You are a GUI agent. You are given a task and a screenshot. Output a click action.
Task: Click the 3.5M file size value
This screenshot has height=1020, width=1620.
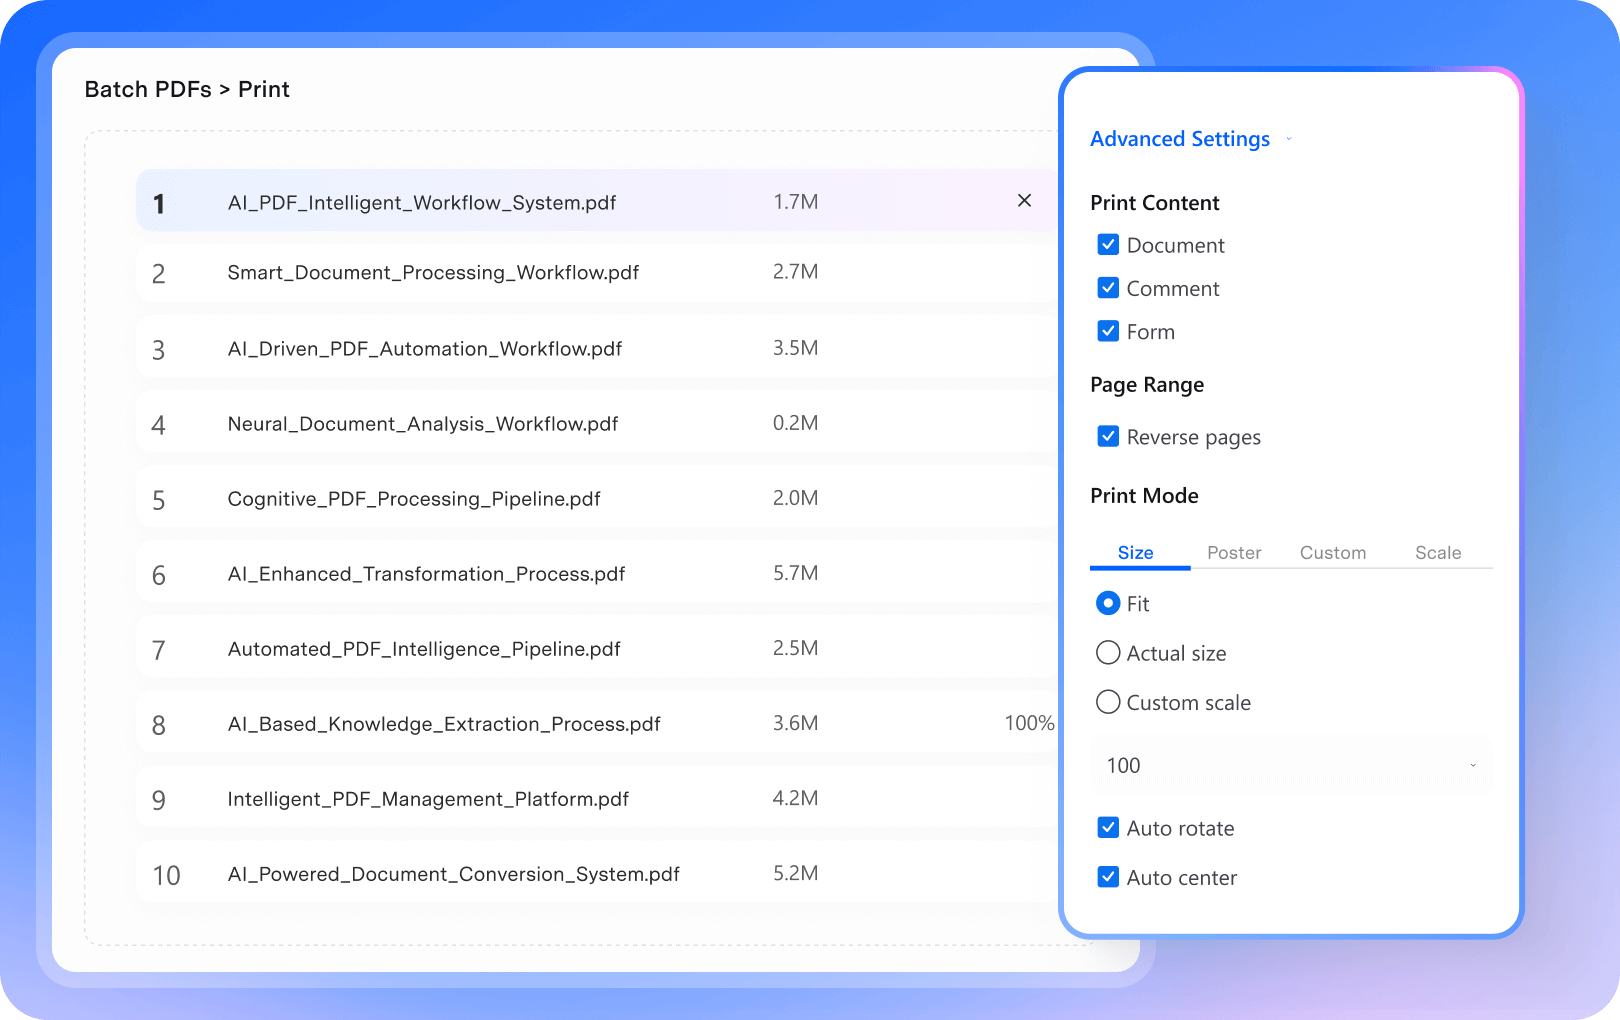[x=795, y=348]
